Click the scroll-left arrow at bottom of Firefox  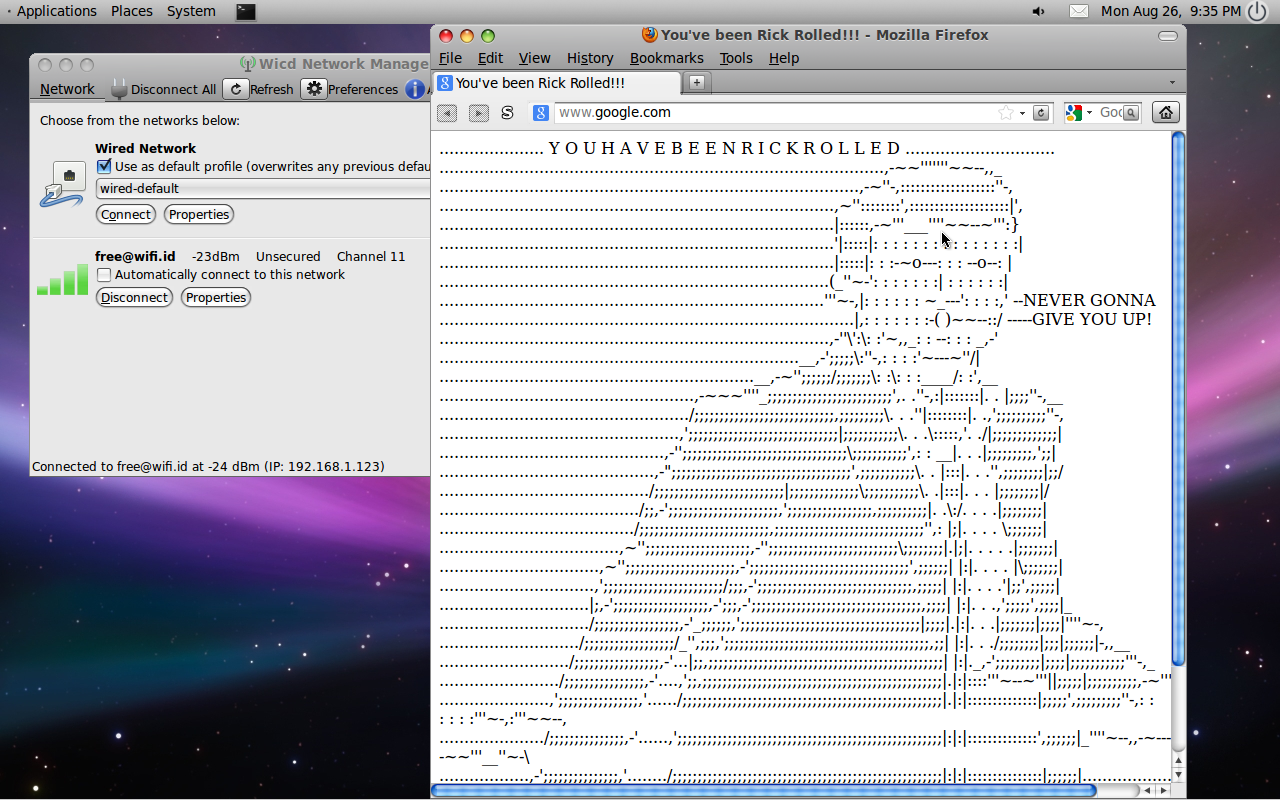(x=1147, y=790)
